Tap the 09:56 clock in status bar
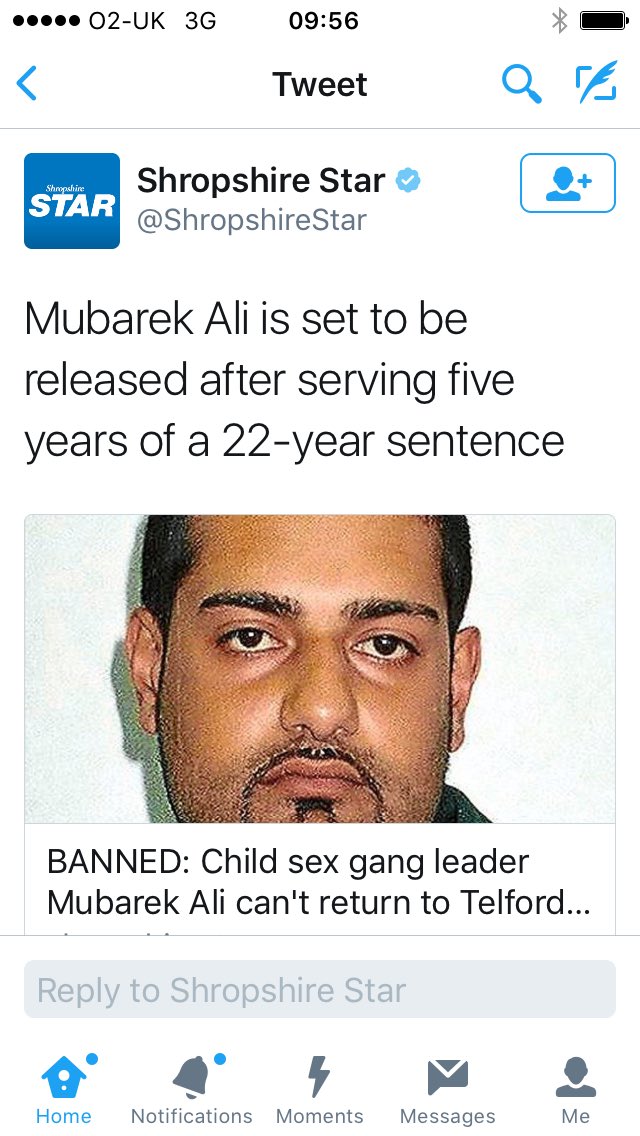Screen dimensions: 640x1136 pos(323,21)
